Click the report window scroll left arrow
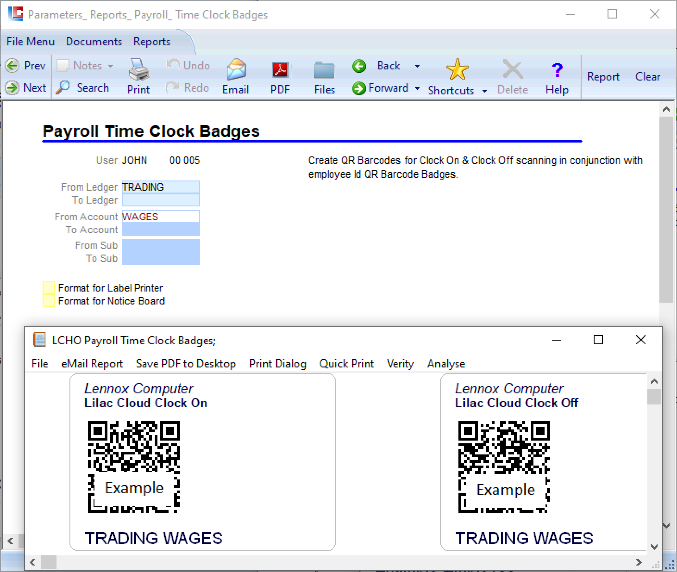Screen dimensions: 677x572 [x=33, y=562]
